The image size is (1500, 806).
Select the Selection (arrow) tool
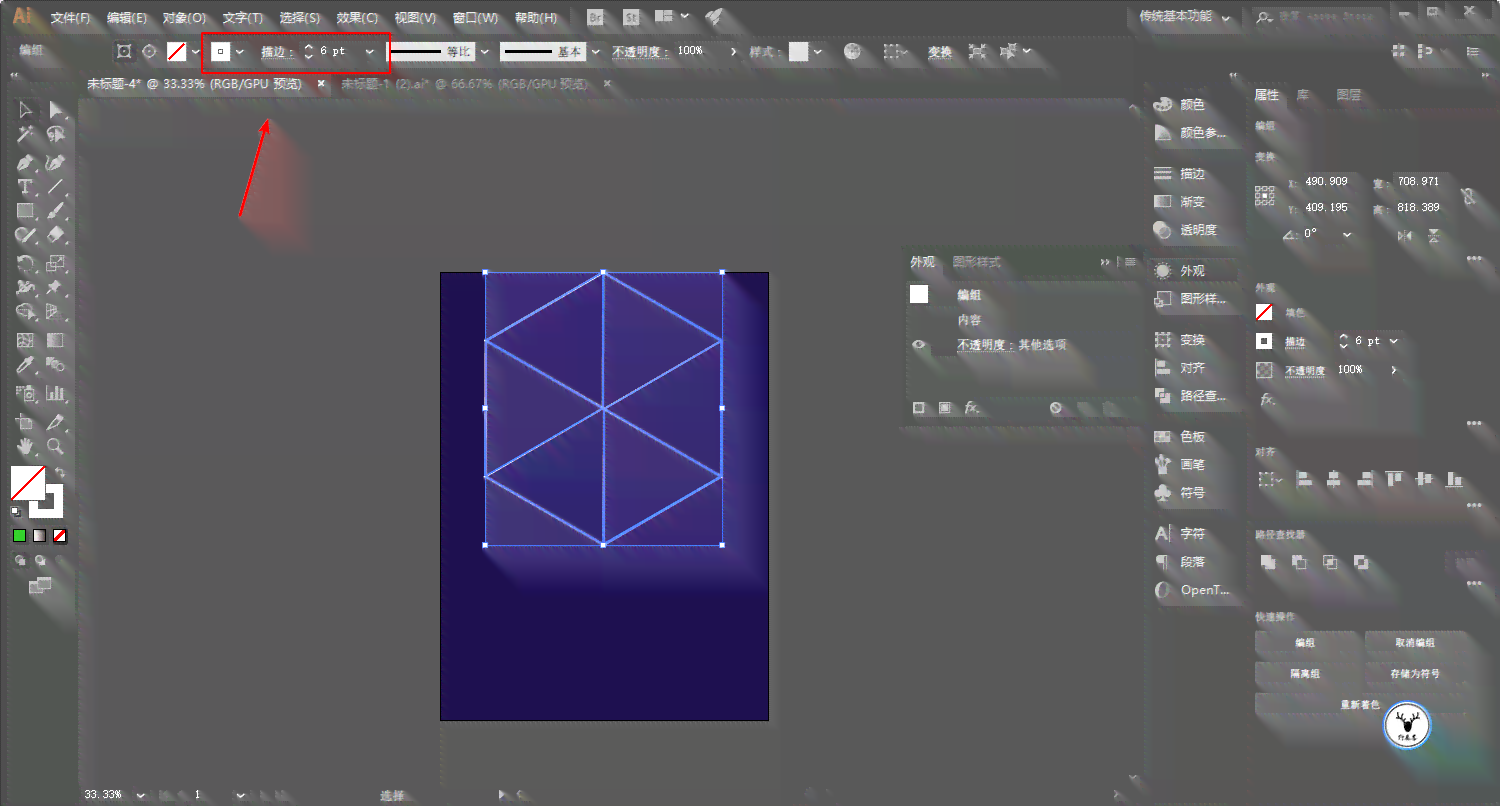26,110
